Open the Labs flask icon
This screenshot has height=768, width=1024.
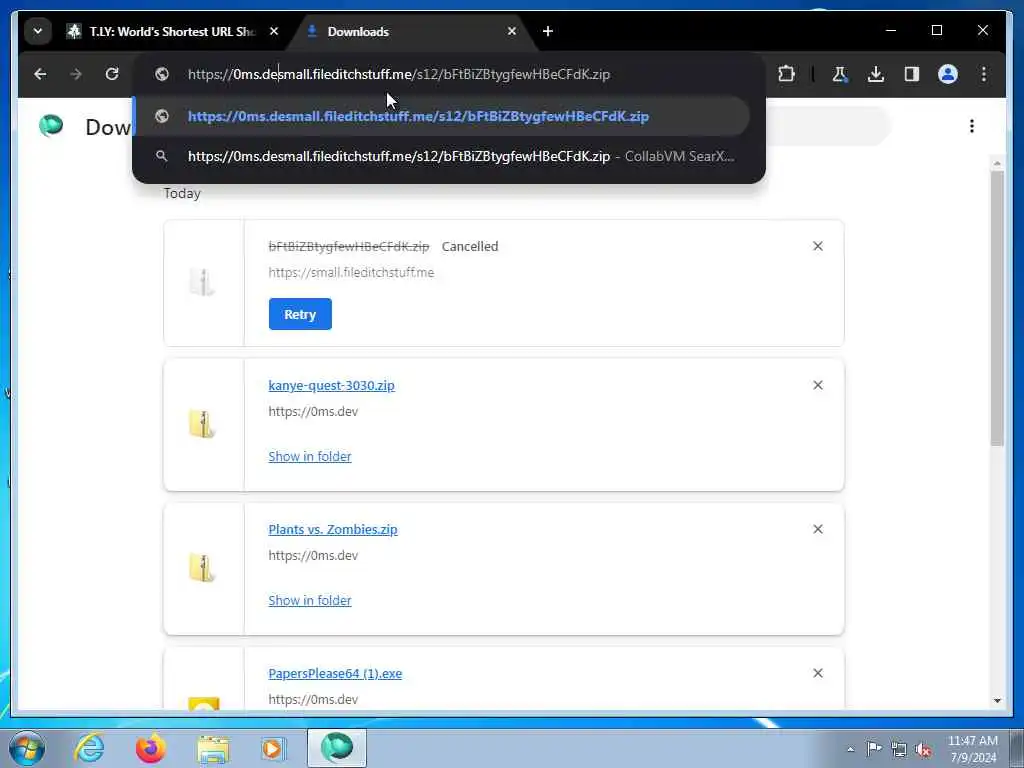[840, 74]
